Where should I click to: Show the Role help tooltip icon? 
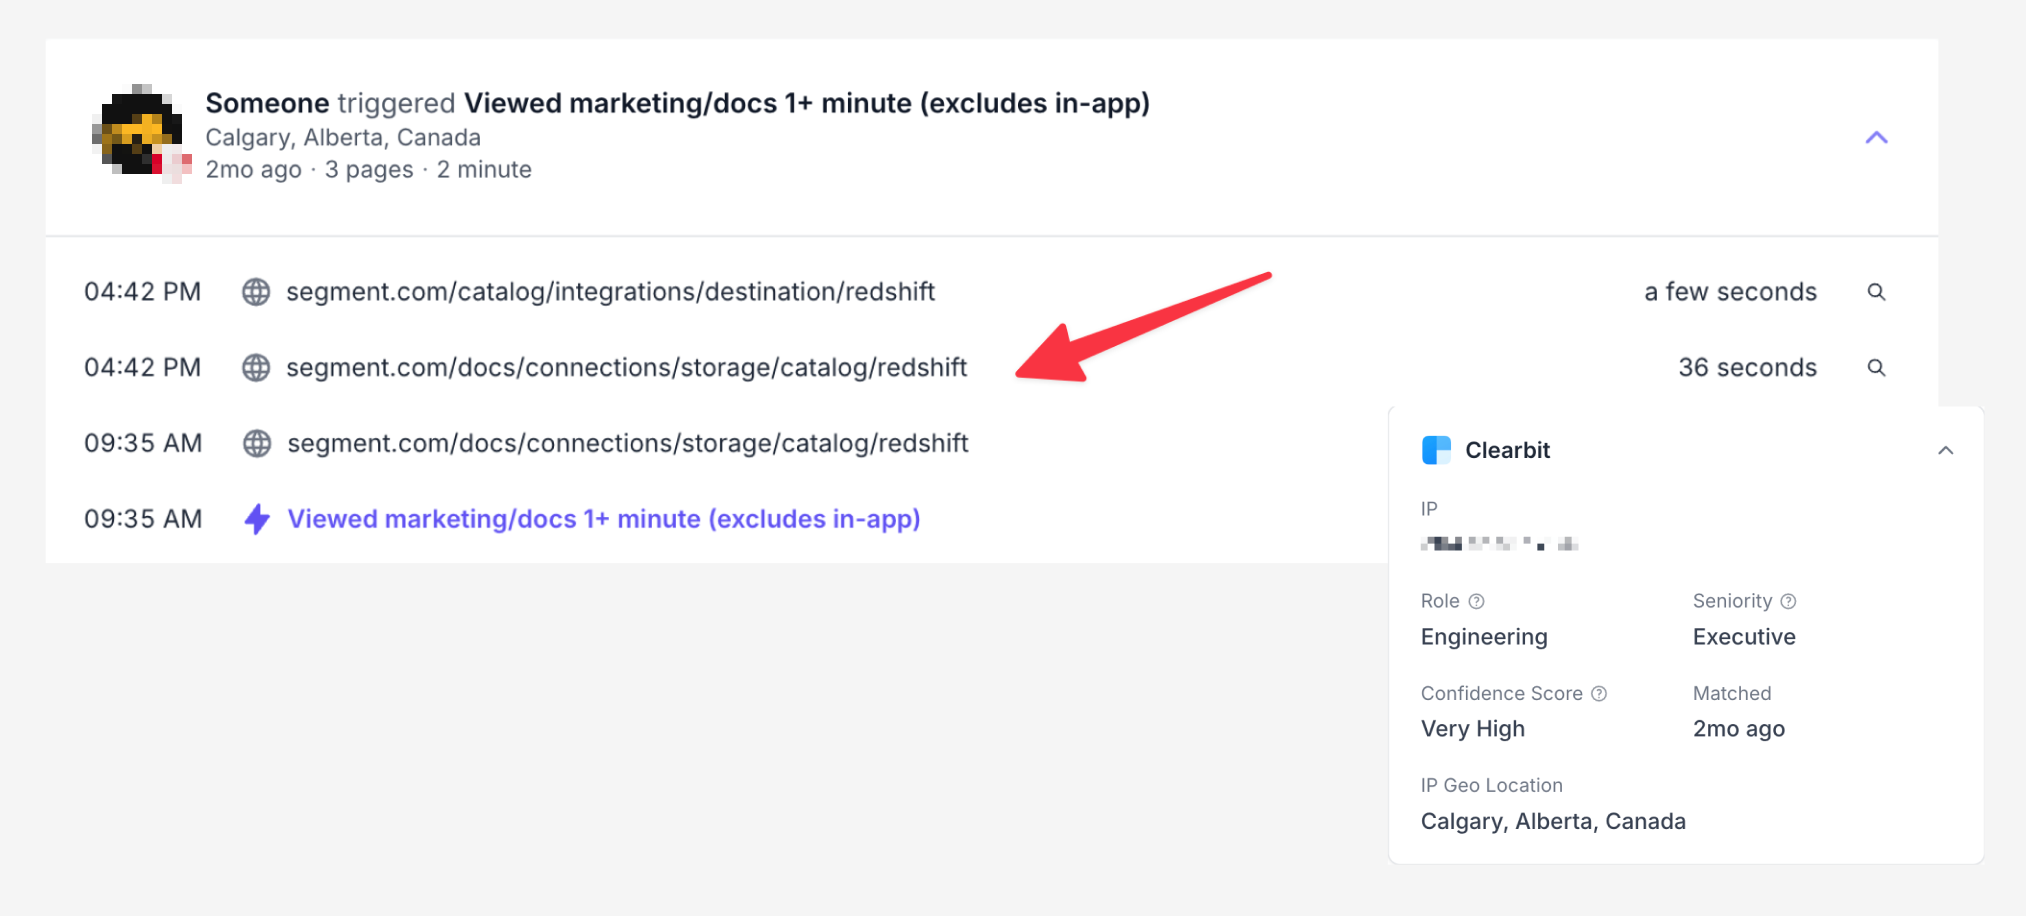1476,601
